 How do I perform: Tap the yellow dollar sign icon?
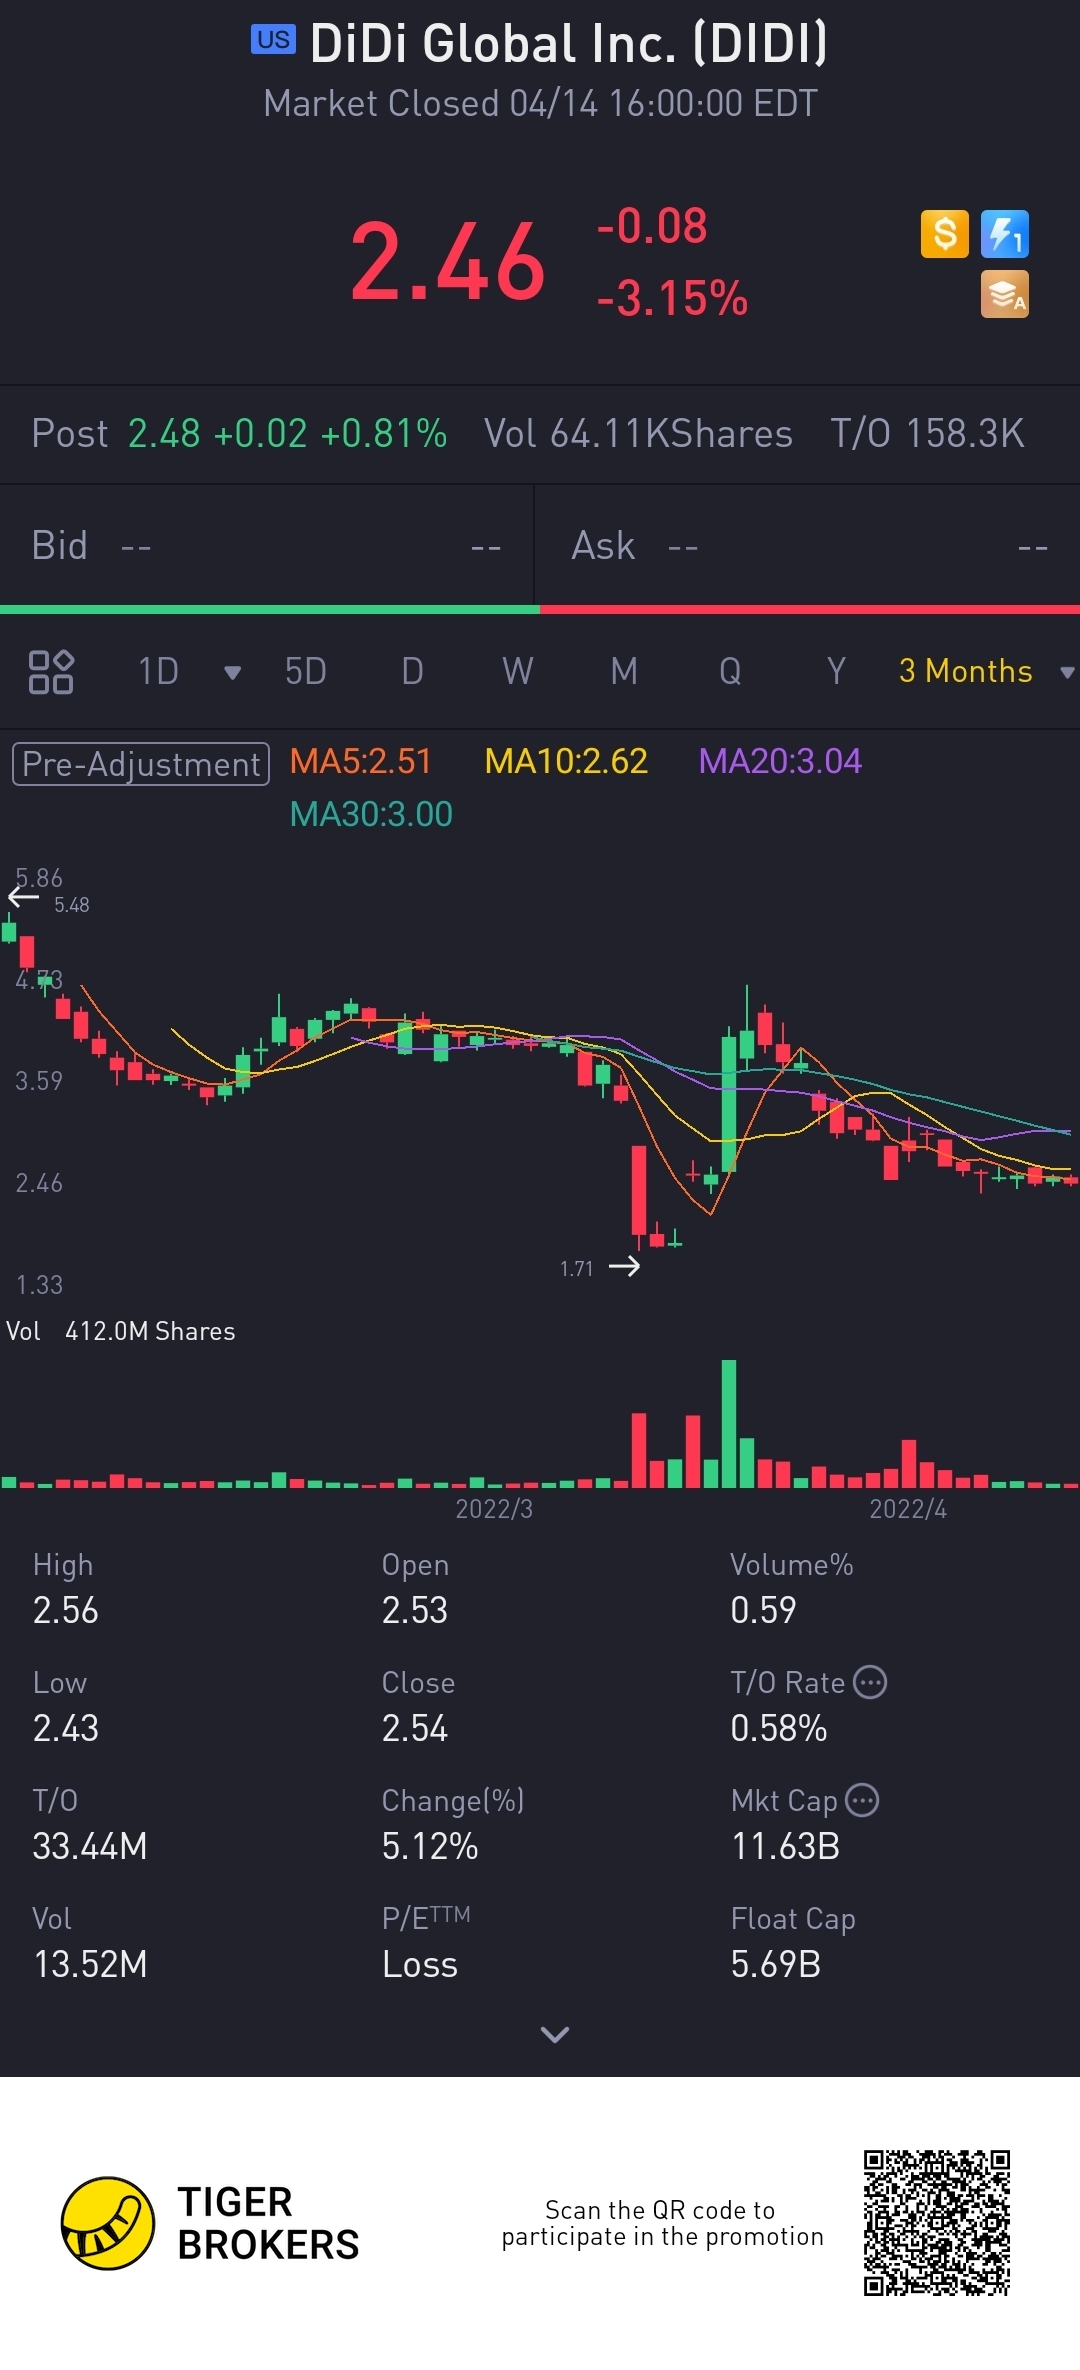tap(944, 234)
